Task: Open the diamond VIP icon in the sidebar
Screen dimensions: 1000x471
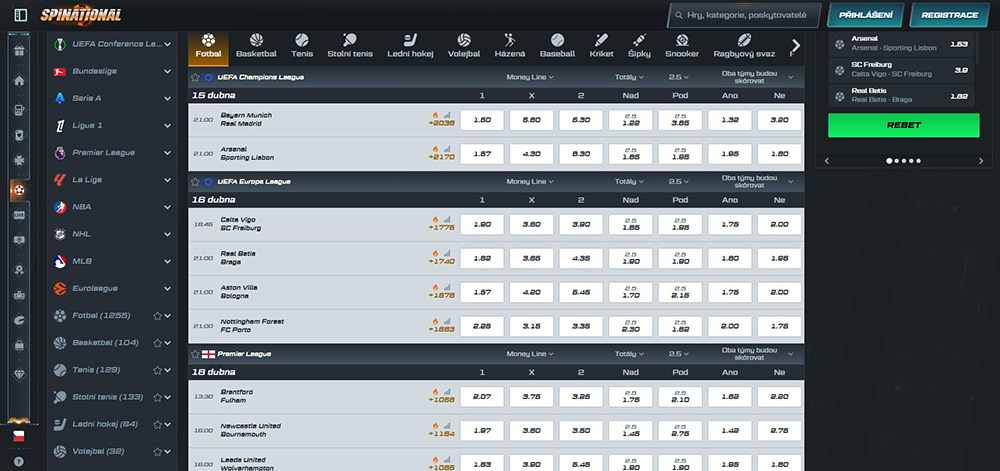Action: pyautogui.click(x=19, y=375)
